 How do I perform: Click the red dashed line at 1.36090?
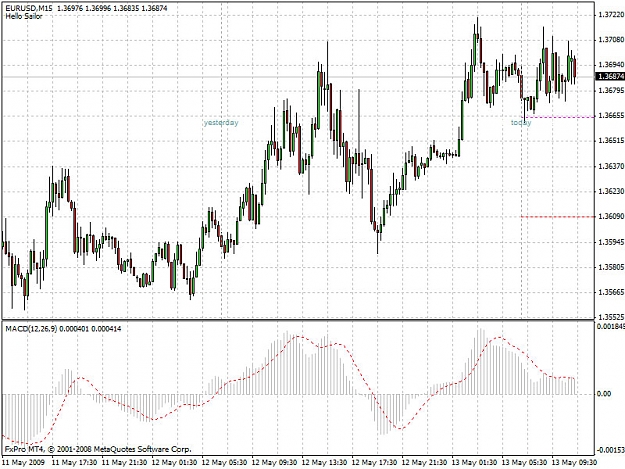click(558, 217)
